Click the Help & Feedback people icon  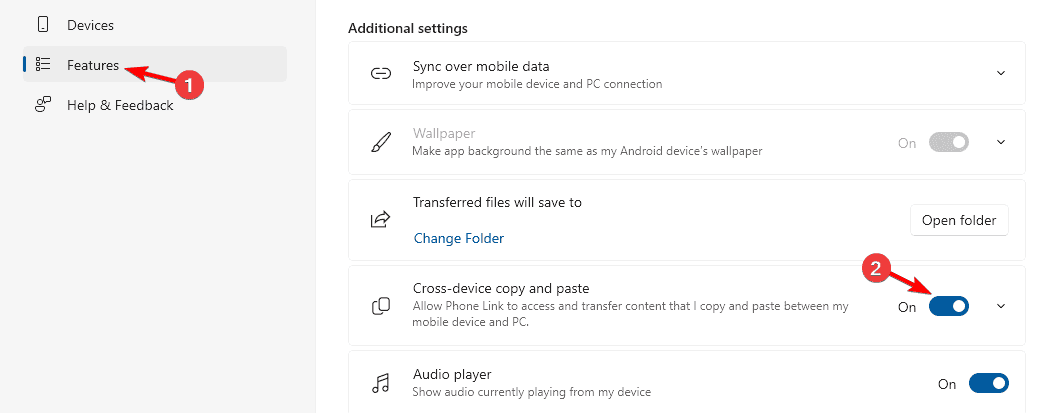[x=43, y=105]
